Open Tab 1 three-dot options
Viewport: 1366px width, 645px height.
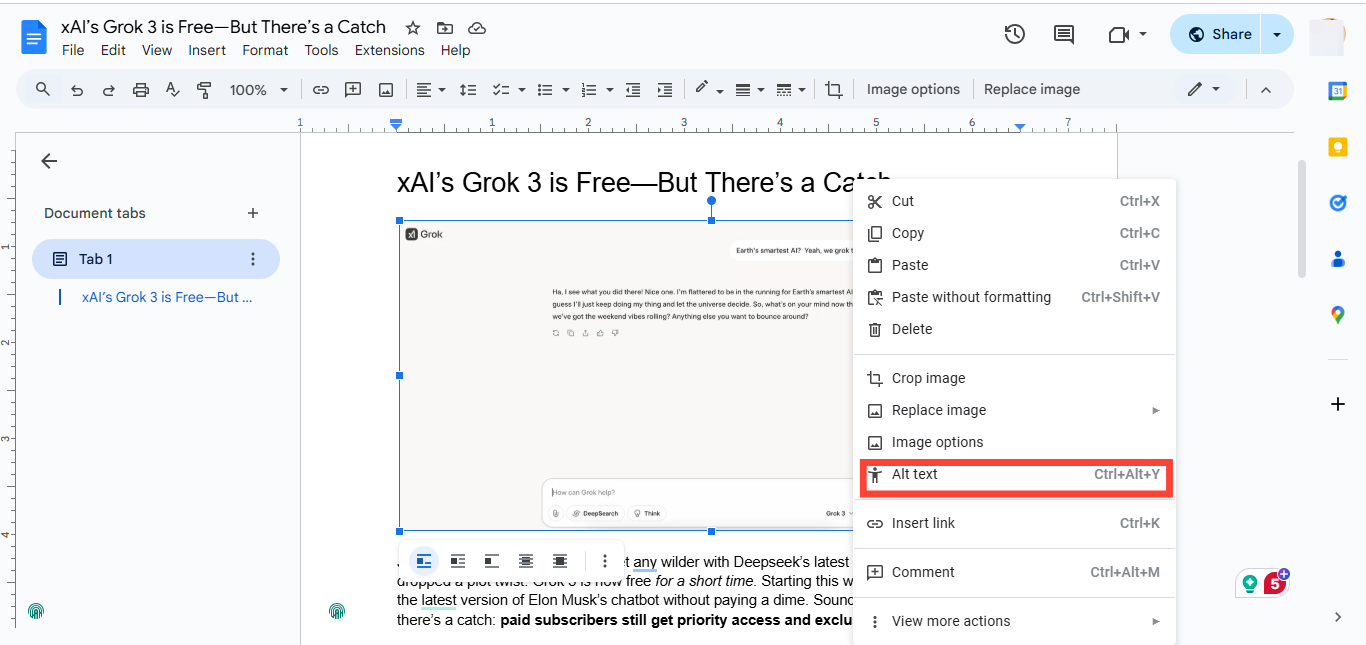[253, 259]
